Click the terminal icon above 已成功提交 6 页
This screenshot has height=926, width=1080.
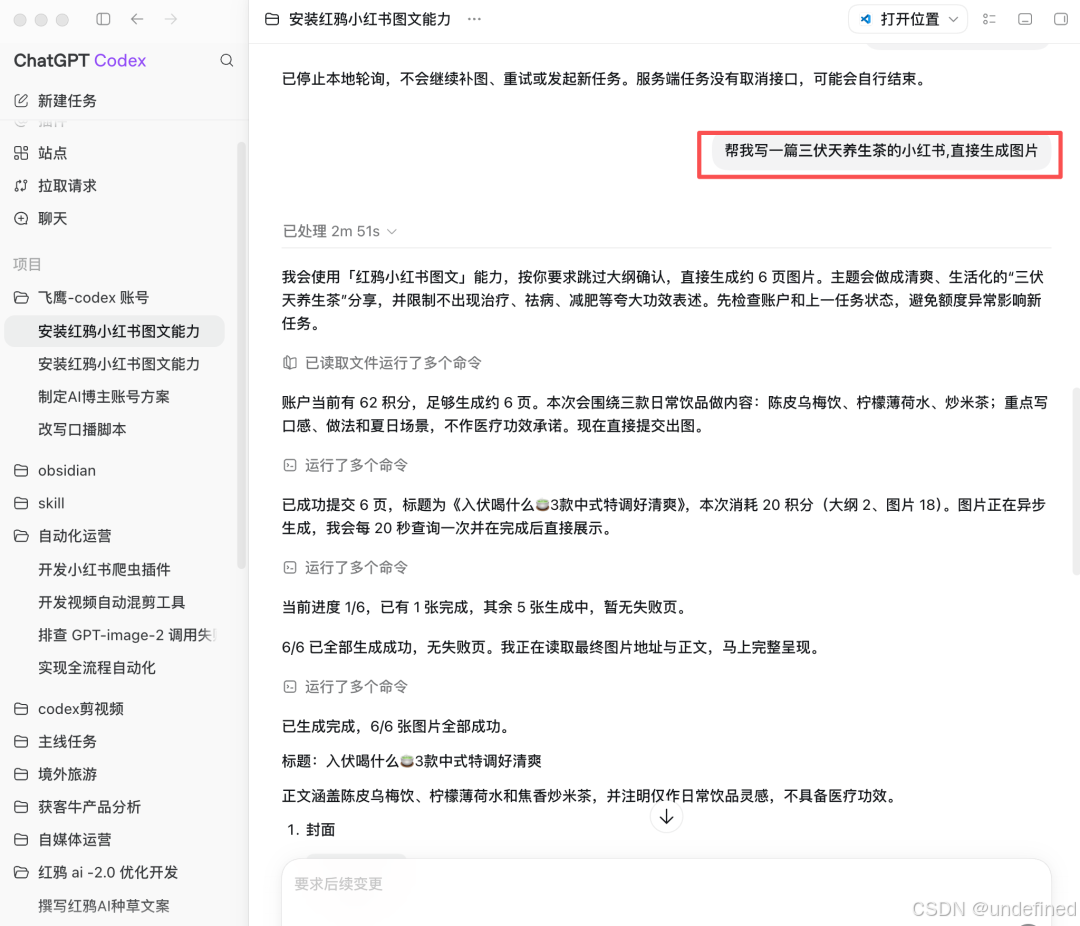(x=290, y=466)
